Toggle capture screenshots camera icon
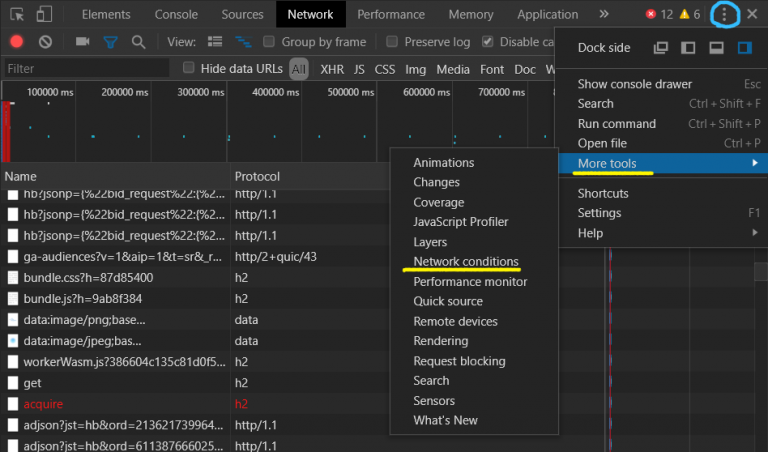Screen dimensions: 768x452 [82, 42]
